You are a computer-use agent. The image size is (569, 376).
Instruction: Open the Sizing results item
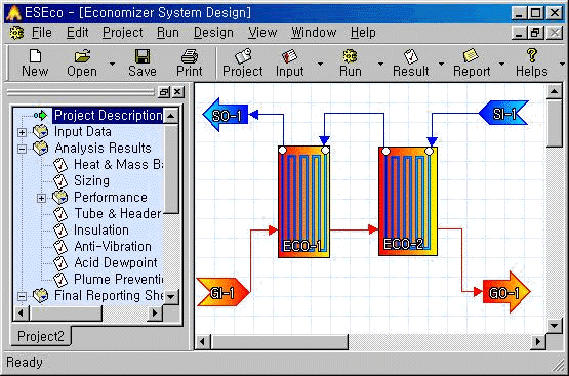(x=92, y=180)
